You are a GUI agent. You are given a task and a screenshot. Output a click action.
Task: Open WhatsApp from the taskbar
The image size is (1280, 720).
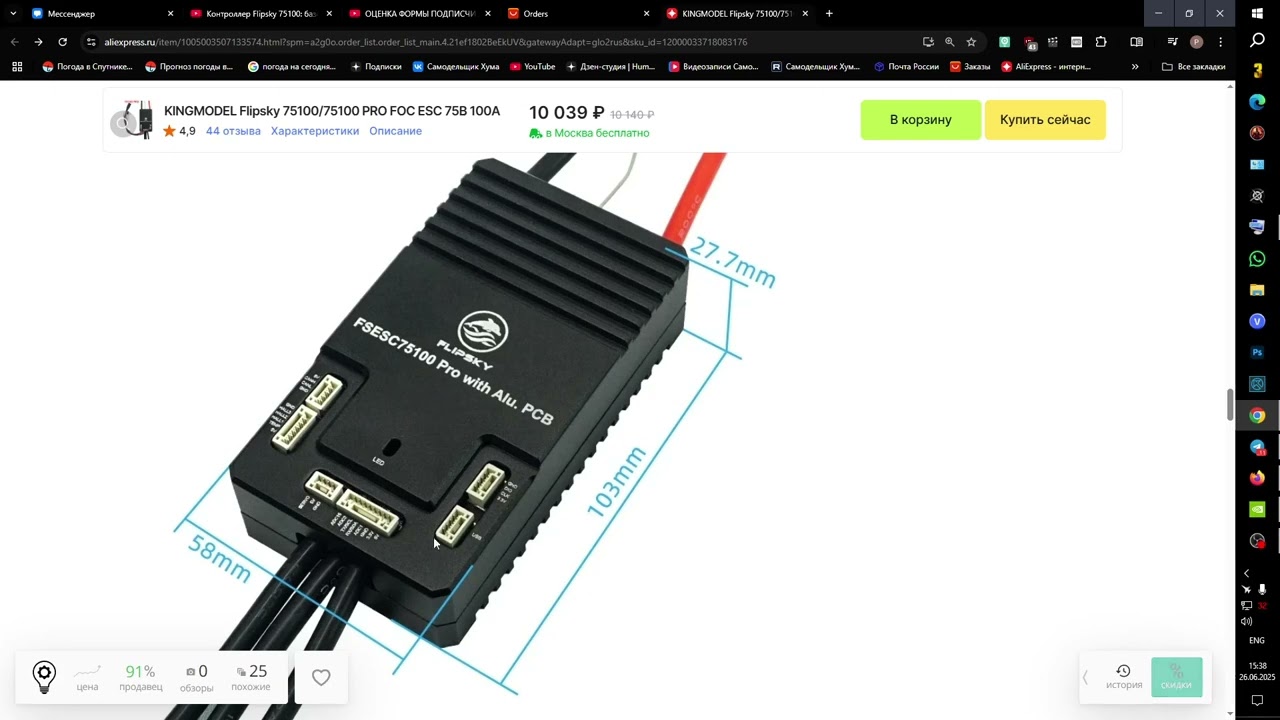coord(1257,259)
